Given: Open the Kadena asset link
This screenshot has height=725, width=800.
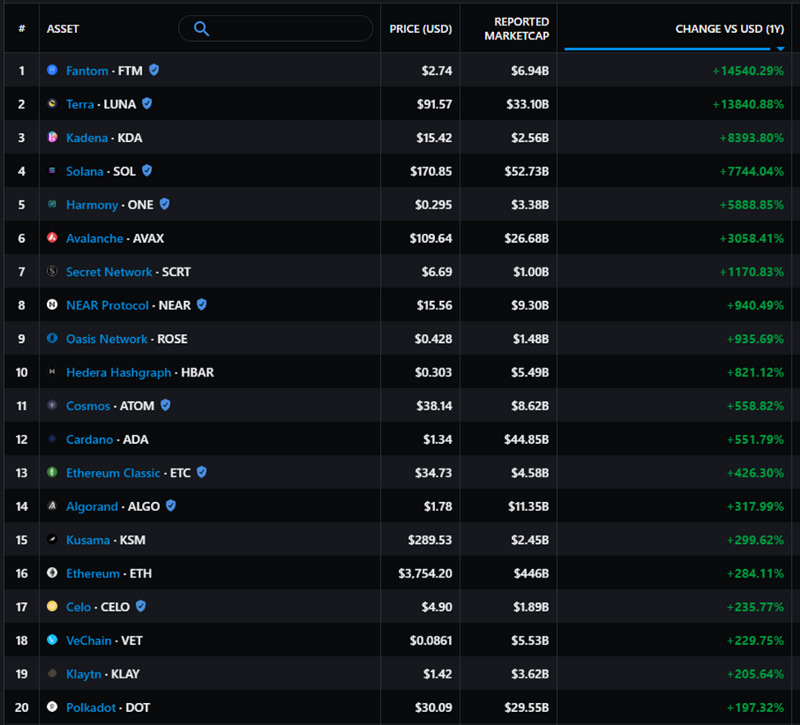Looking at the screenshot, I should (87, 138).
